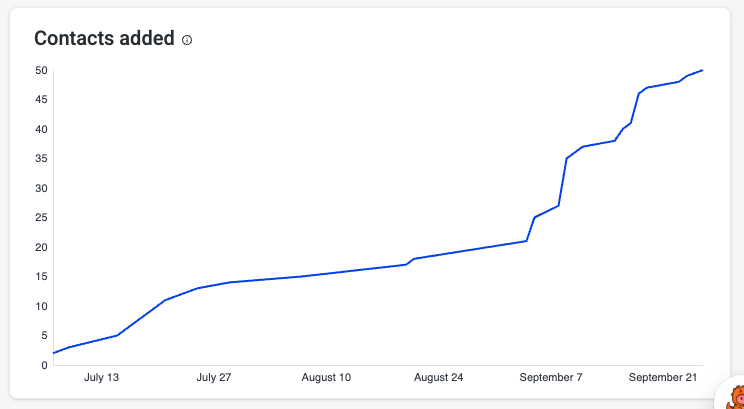The height and width of the screenshot is (409, 744).
Task: Select the August 24 date label
Action: tap(438, 378)
